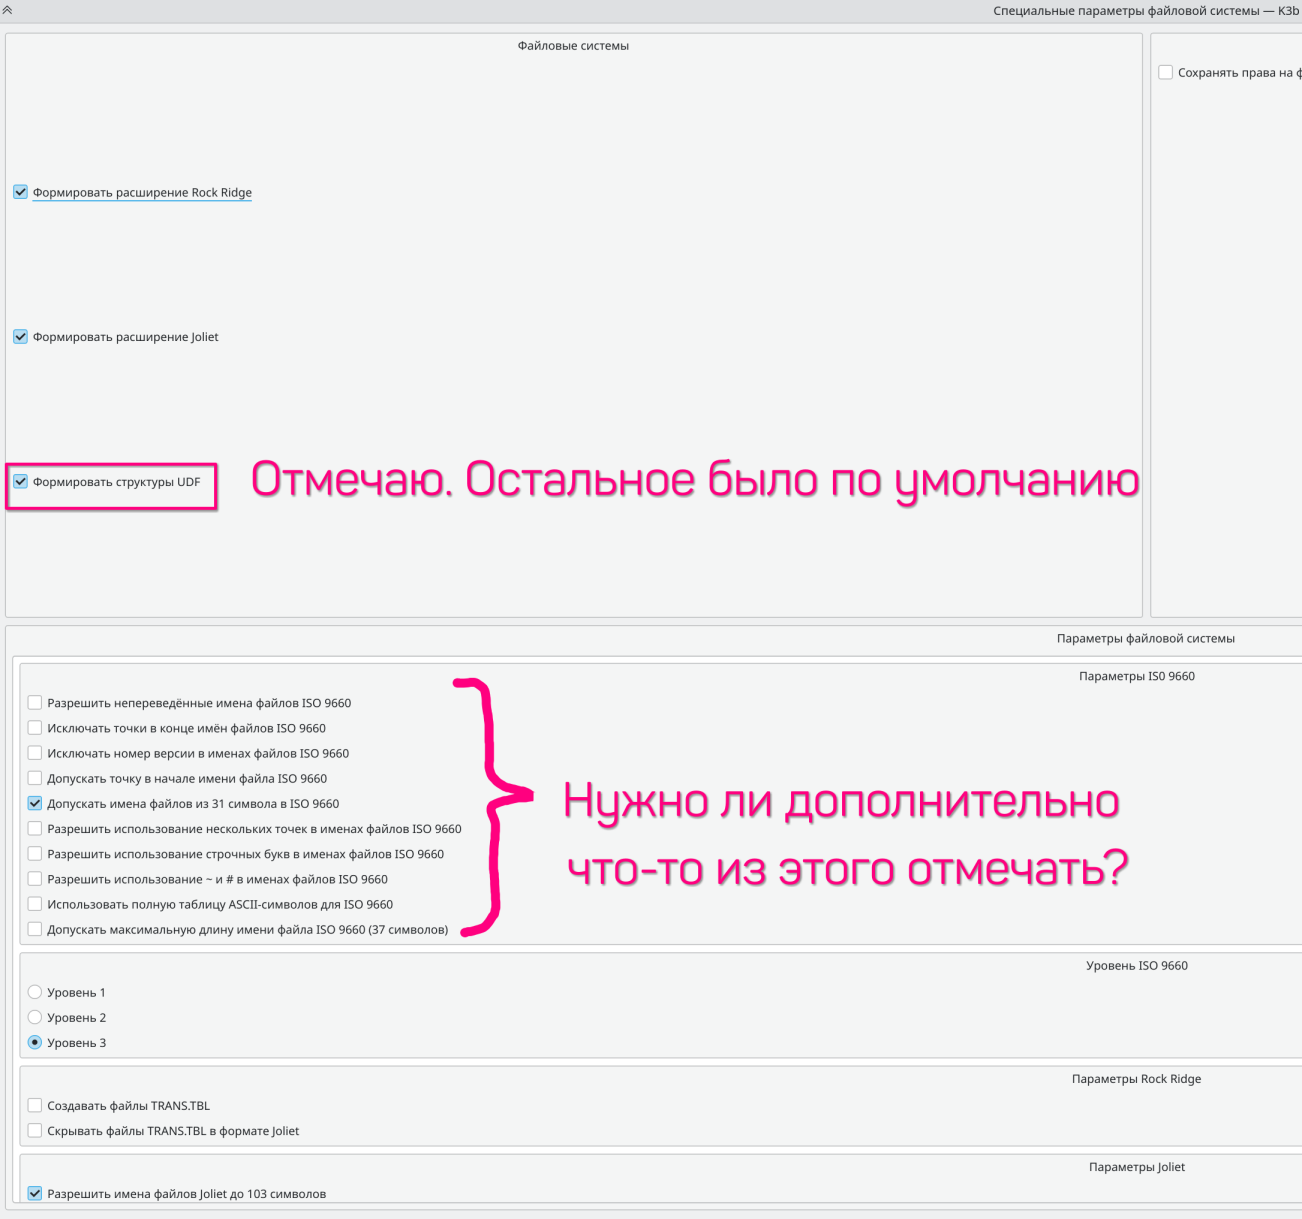The width and height of the screenshot is (1302, 1219).
Task: Uncheck 31-character ISO 9660 file names option
Action: point(35,803)
